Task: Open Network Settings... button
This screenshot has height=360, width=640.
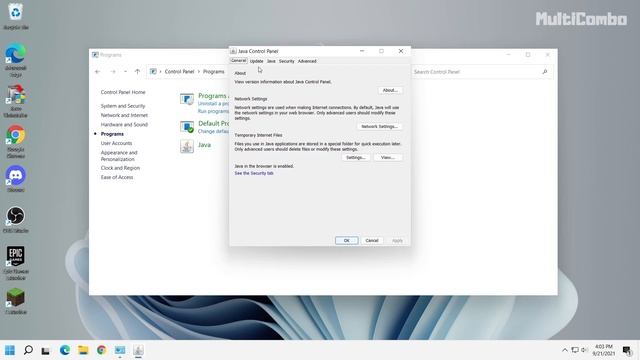Action: click(x=379, y=127)
